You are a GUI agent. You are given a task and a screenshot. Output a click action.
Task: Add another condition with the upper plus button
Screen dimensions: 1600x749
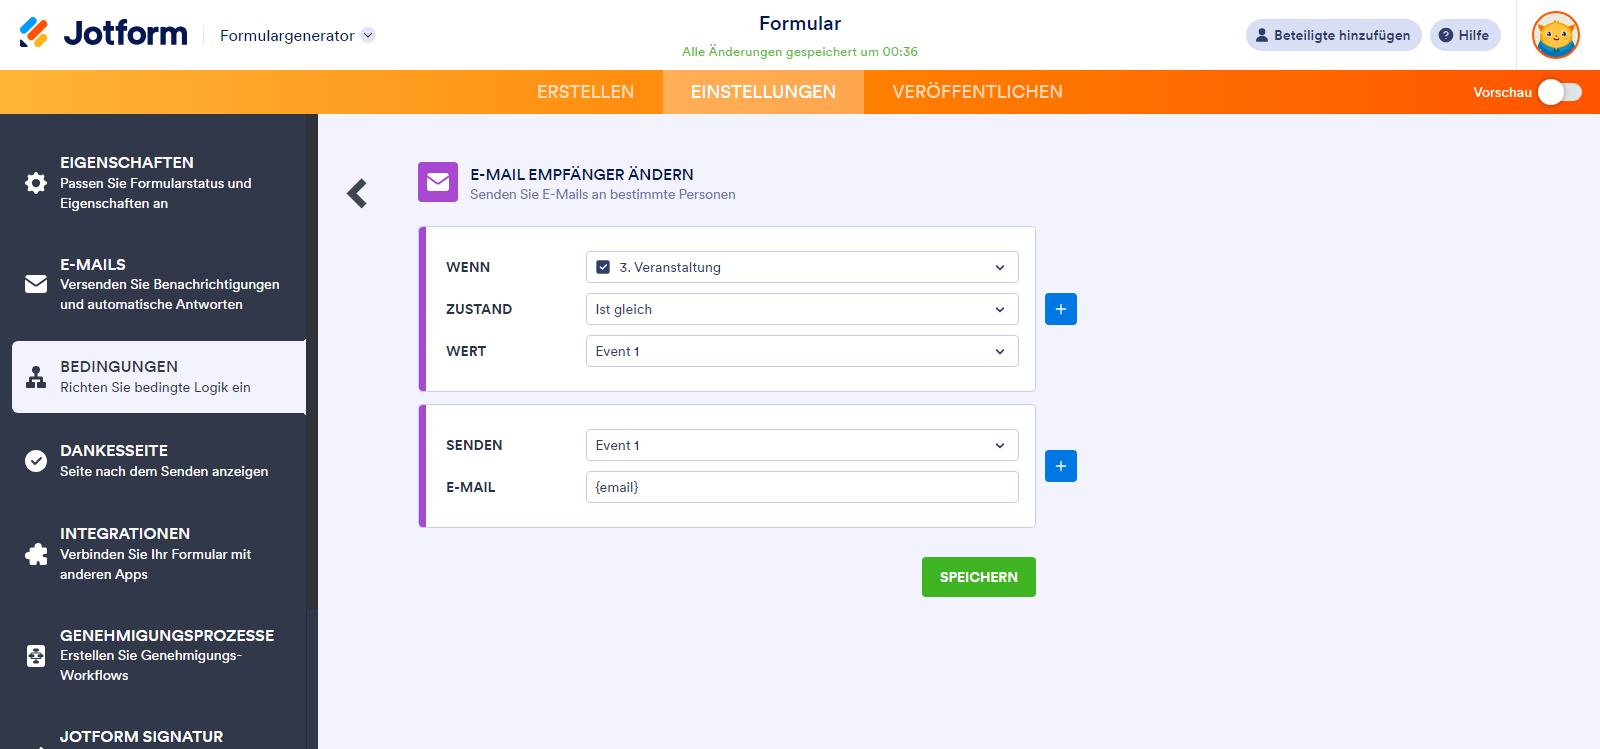1061,309
